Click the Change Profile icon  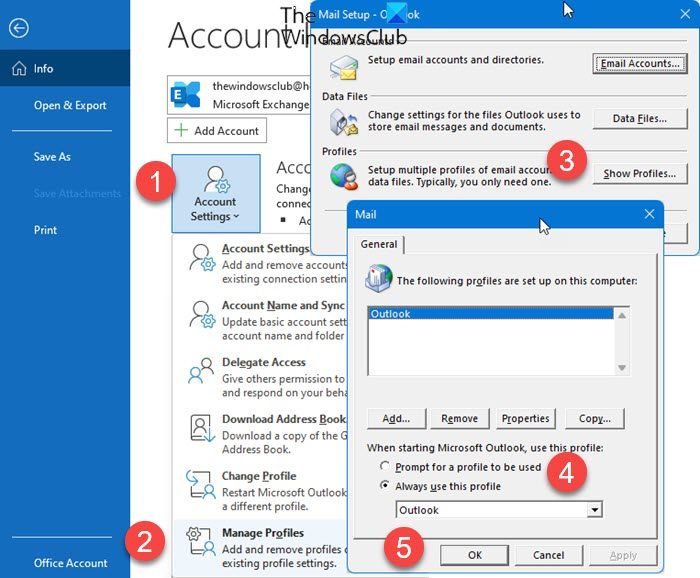point(200,484)
